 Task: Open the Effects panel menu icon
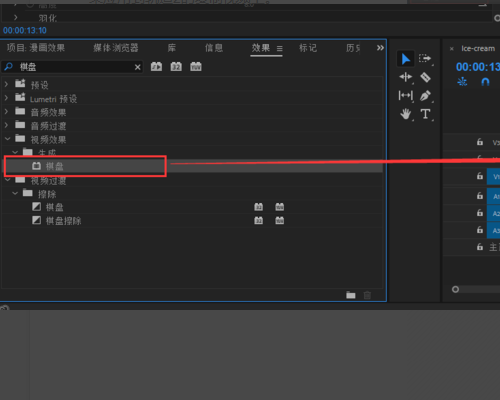279,49
